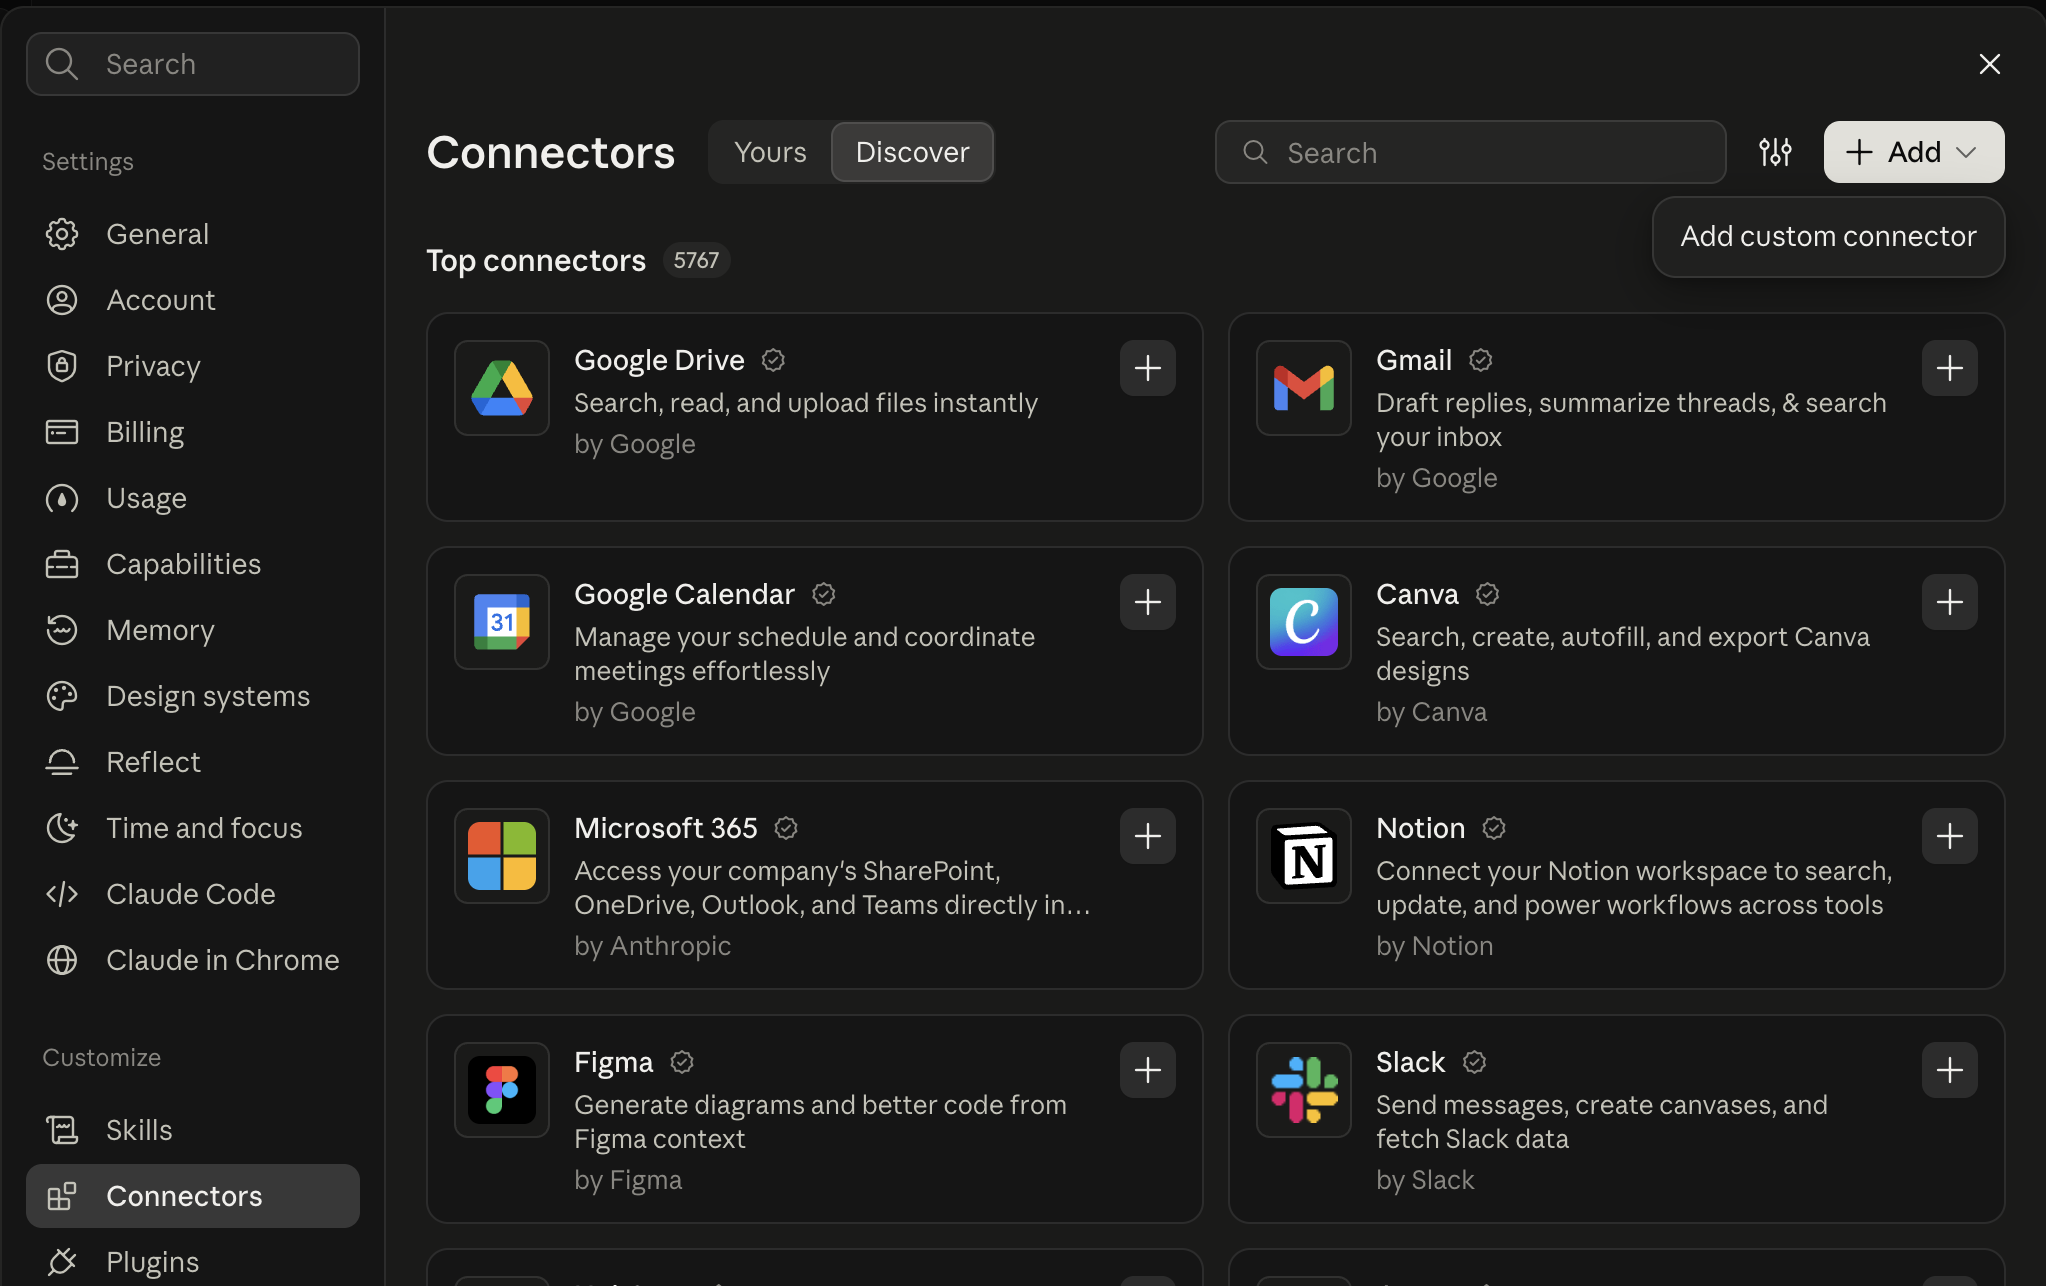Viewport: 2046px width, 1286px height.
Task: Choose Add custom connector option
Action: point(1828,236)
